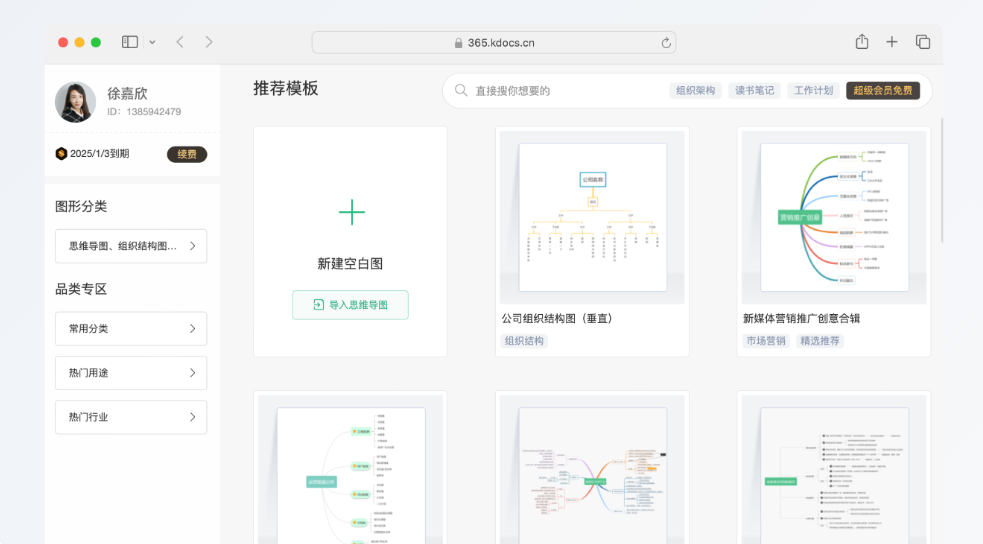This screenshot has width=983, height=544.
Task: Click the 2025/1/3到期 expiry text
Action: [x=100, y=154]
